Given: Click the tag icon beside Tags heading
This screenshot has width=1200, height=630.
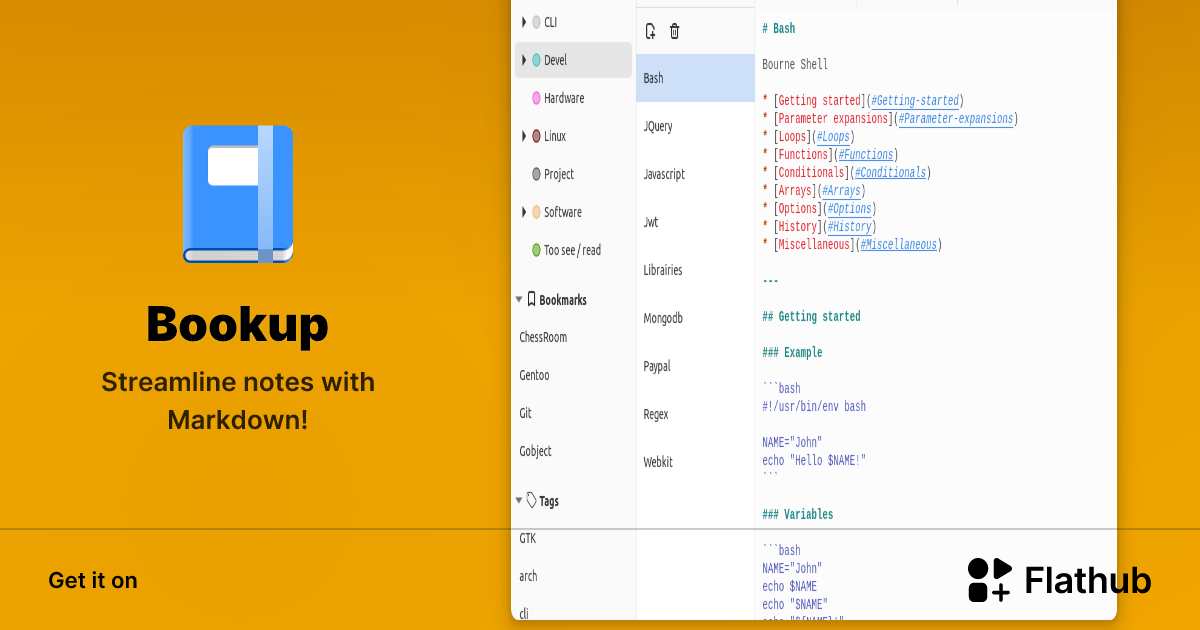Looking at the screenshot, I should click(x=531, y=500).
